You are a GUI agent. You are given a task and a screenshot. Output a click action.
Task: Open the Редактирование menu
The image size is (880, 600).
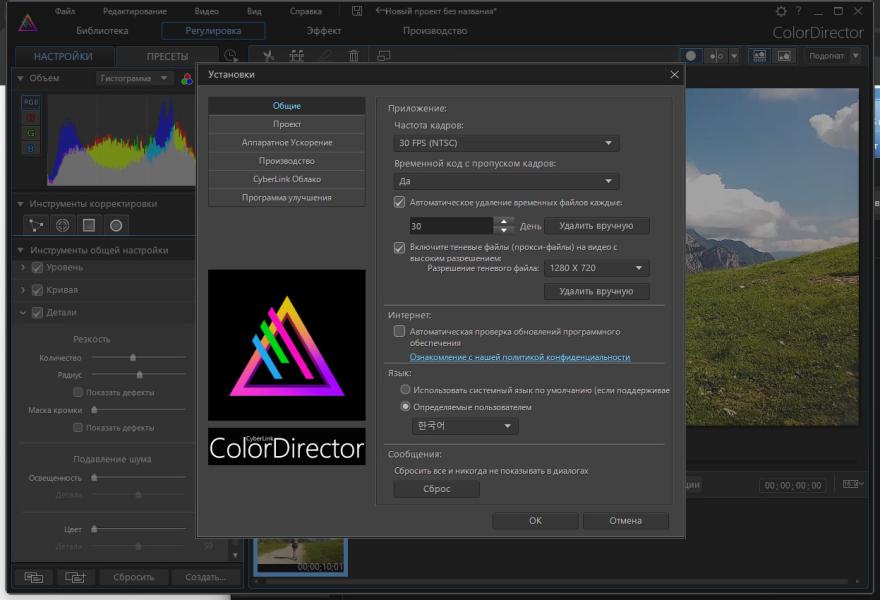coord(135,11)
